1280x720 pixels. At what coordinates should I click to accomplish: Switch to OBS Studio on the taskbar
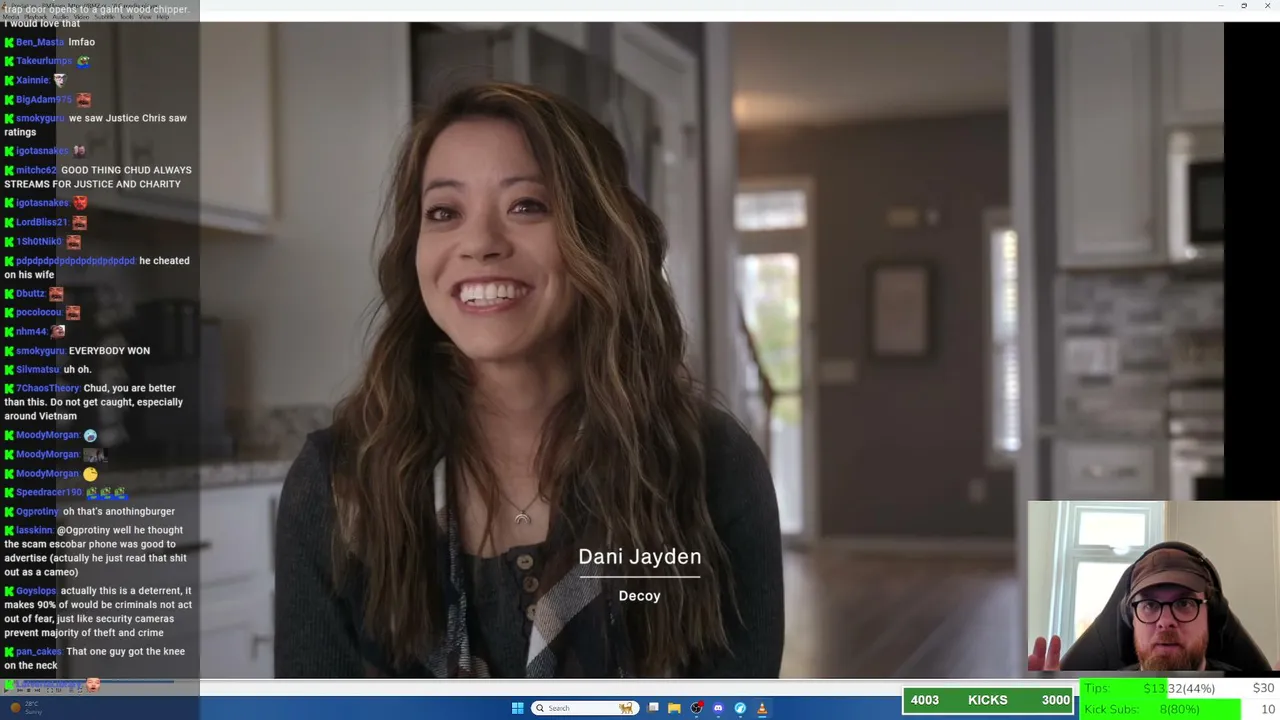click(697, 708)
